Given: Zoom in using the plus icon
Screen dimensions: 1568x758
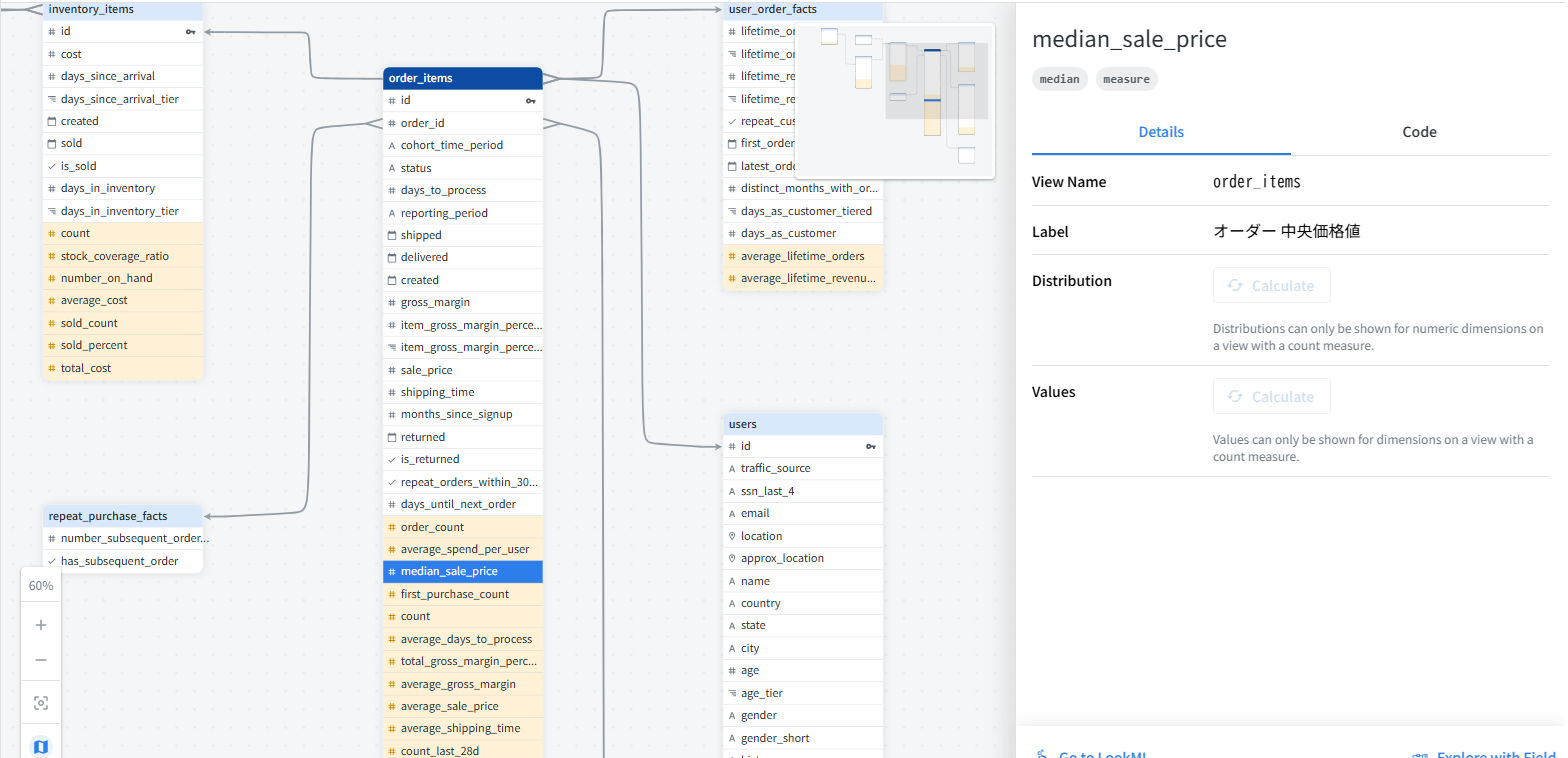Looking at the screenshot, I should [41, 625].
